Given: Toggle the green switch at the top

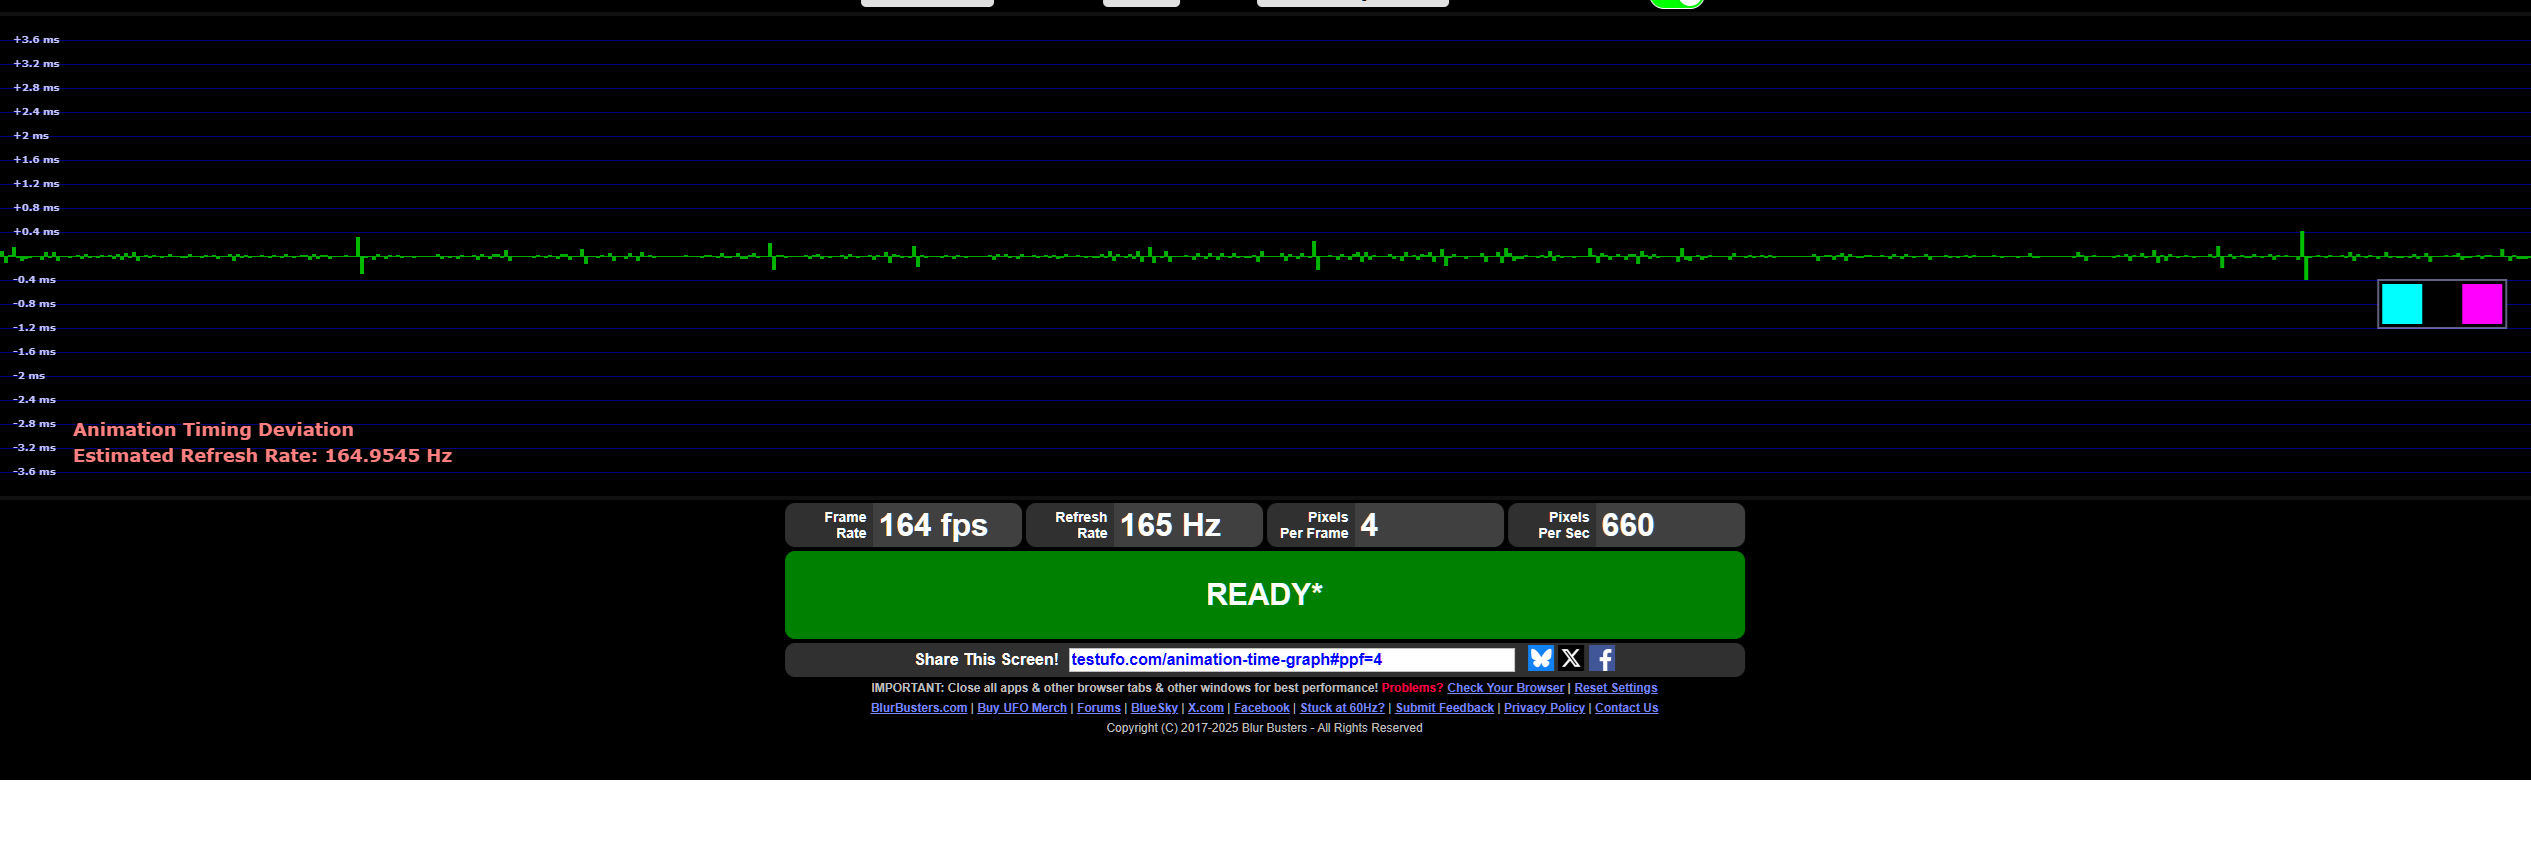Looking at the screenshot, I should coord(1677,3).
